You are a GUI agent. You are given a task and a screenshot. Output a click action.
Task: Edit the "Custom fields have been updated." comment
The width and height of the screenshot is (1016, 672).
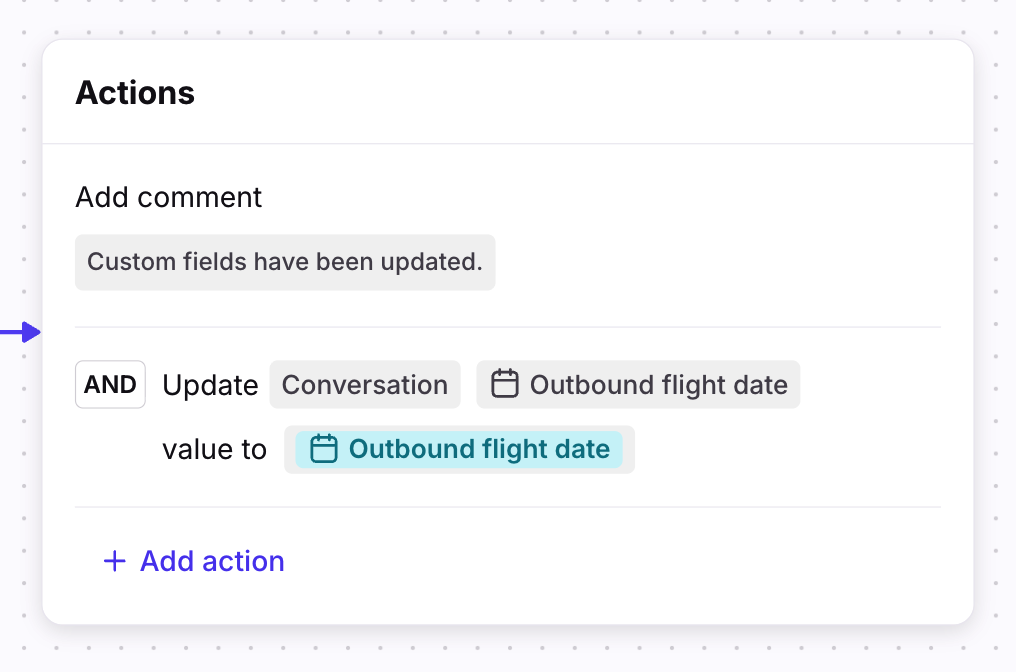(285, 262)
